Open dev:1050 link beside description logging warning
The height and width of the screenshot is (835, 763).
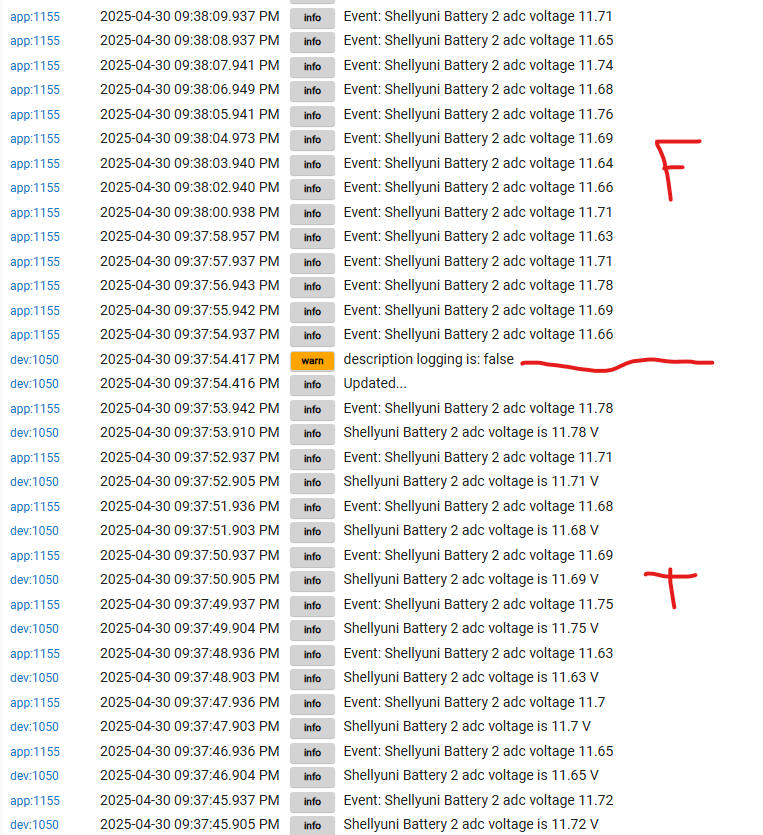[35, 360]
